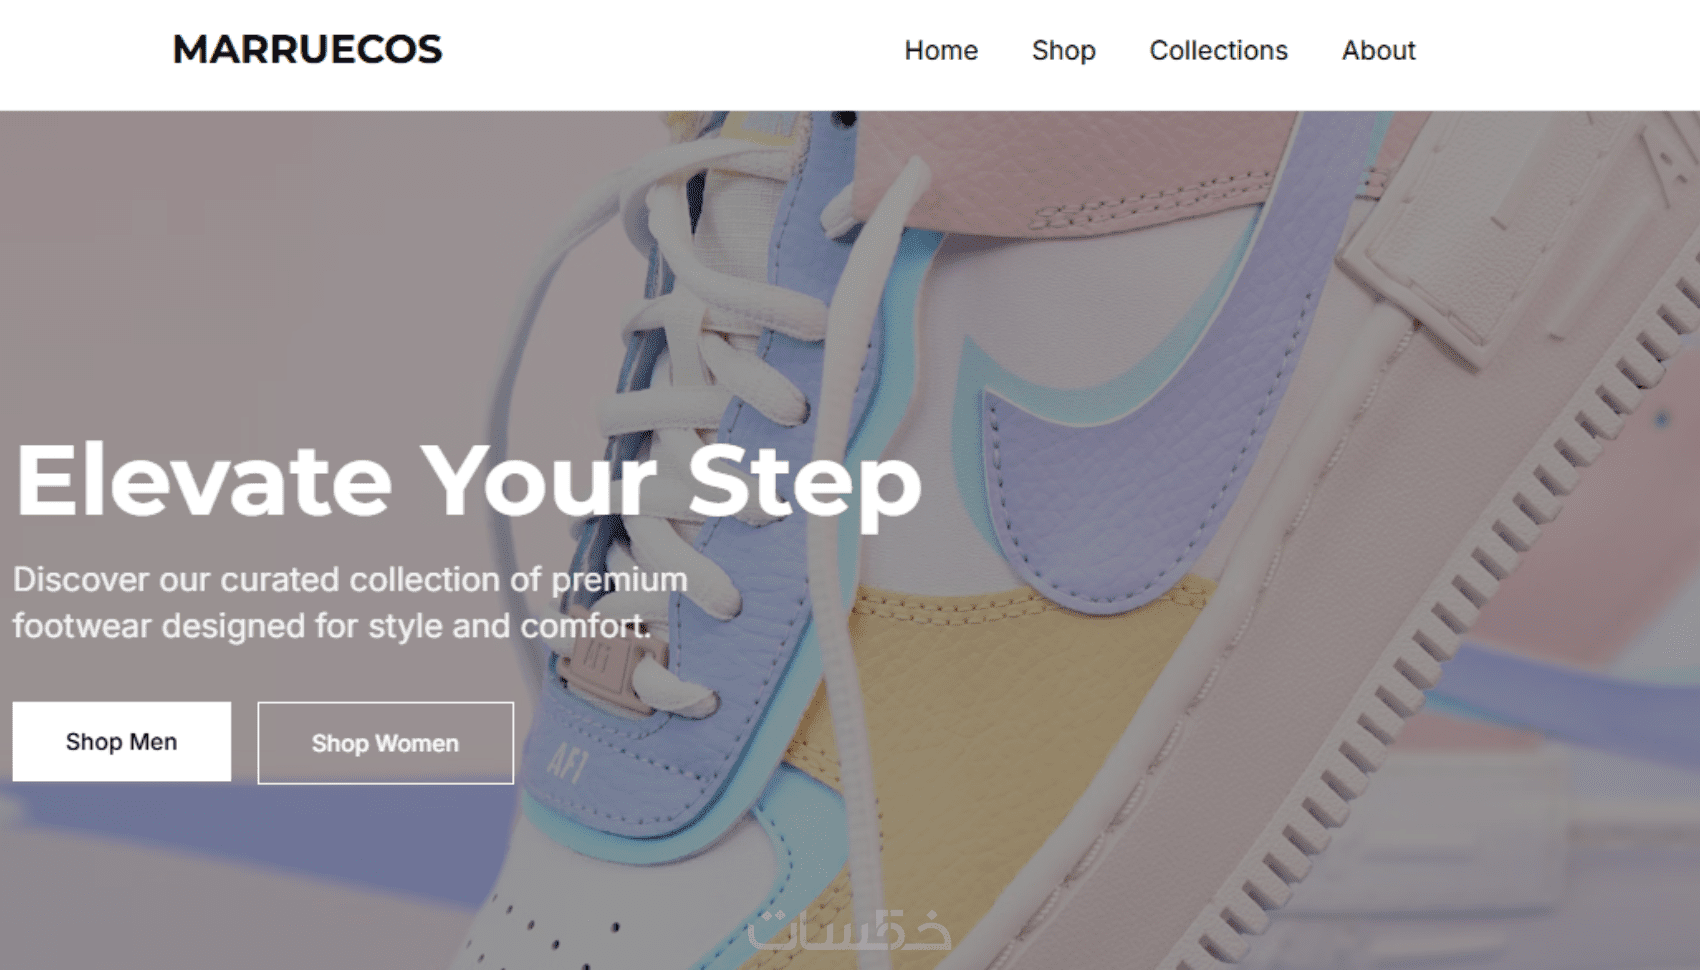The height and width of the screenshot is (970, 1700).
Task: Select the Discover our curated collection paragraph
Action: (x=350, y=602)
